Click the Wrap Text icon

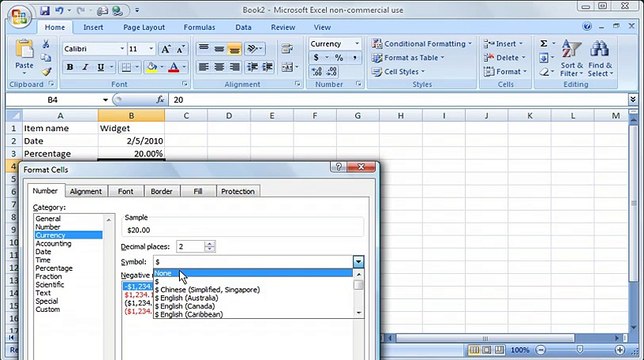tap(287, 49)
